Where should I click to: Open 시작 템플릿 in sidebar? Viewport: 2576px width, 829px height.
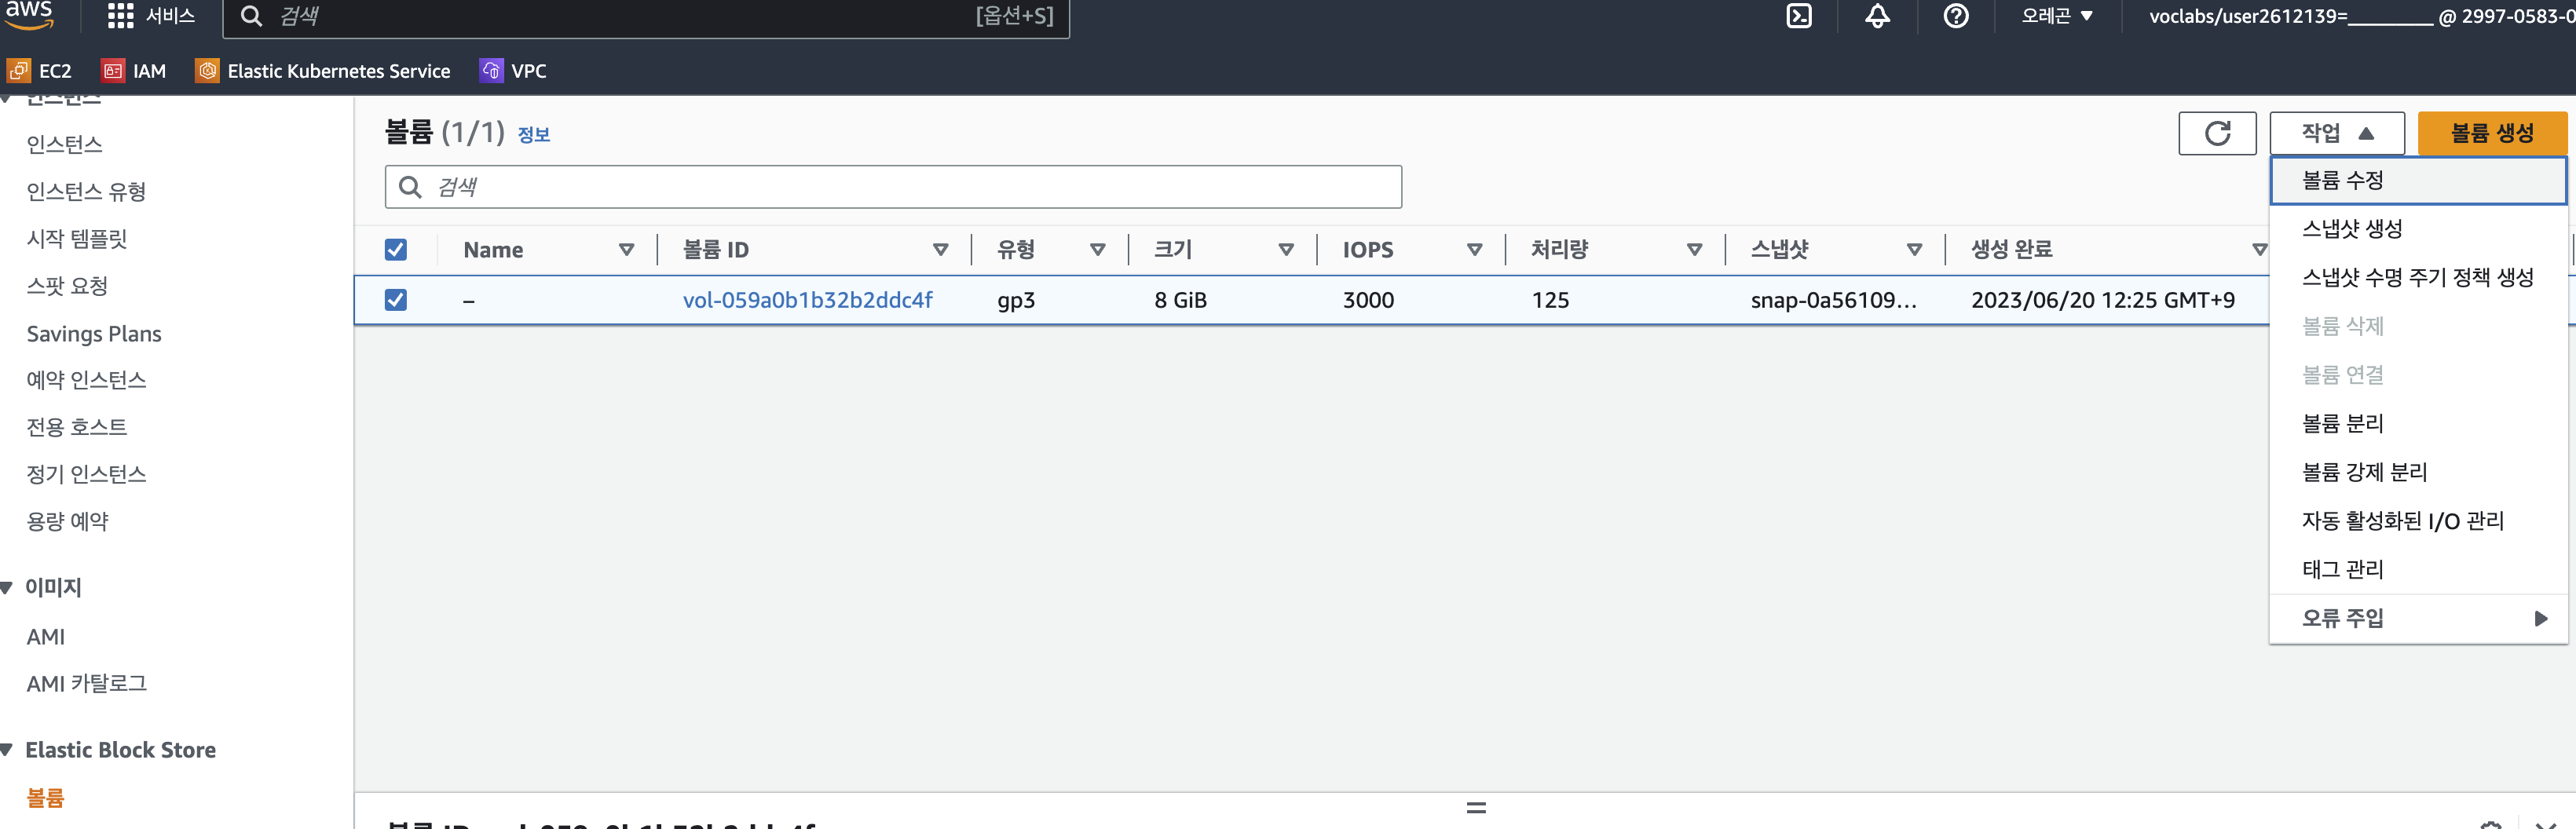pos(77,239)
